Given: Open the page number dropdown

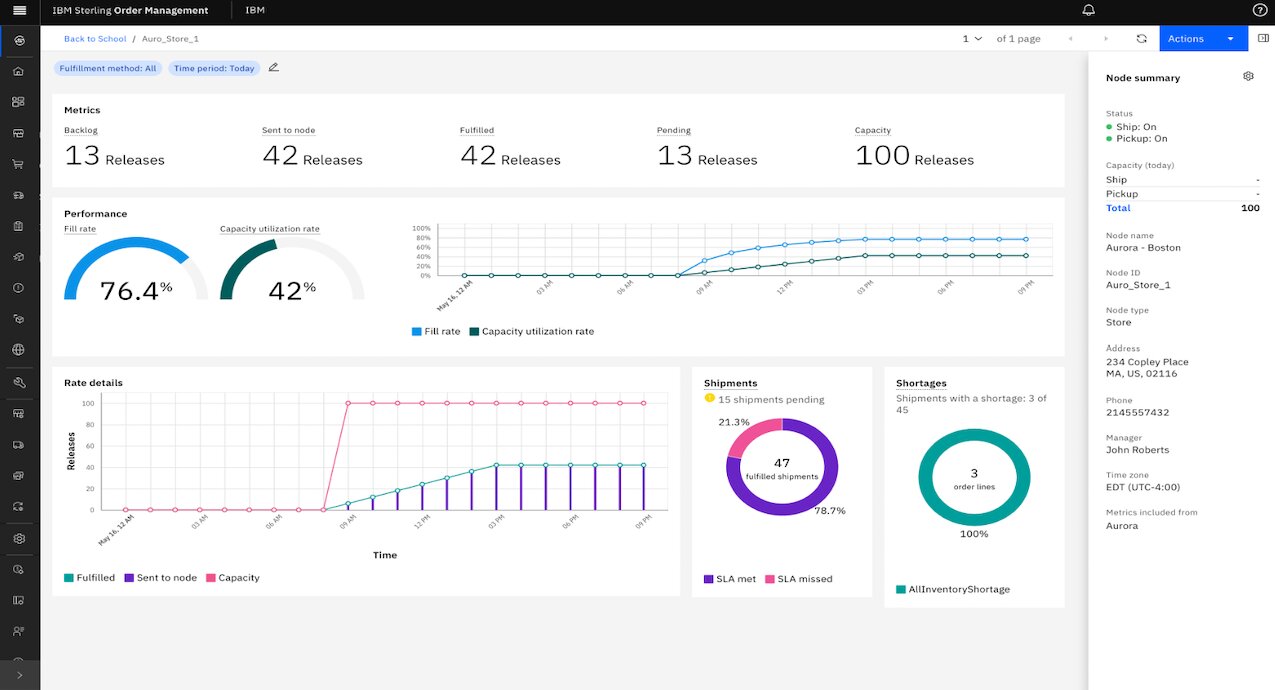Looking at the screenshot, I should (x=972, y=39).
